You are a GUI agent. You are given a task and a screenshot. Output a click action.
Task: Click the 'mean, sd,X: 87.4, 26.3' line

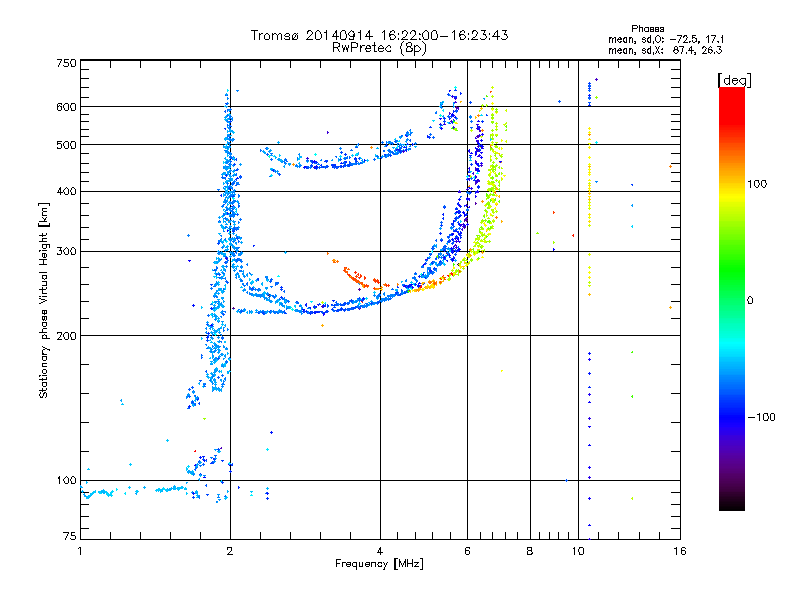coord(665,50)
